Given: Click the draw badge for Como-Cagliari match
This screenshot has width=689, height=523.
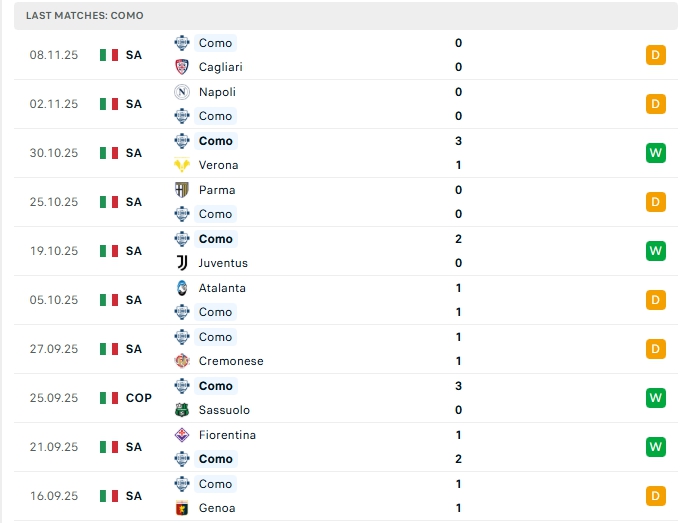Looking at the screenshot, I should [x=655, y=55].
